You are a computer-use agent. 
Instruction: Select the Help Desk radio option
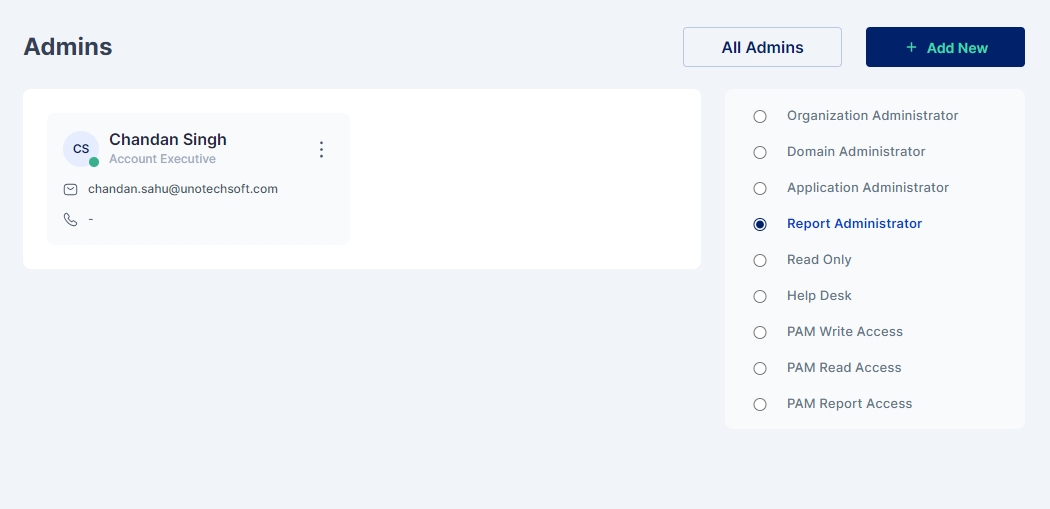click(760, 296)
